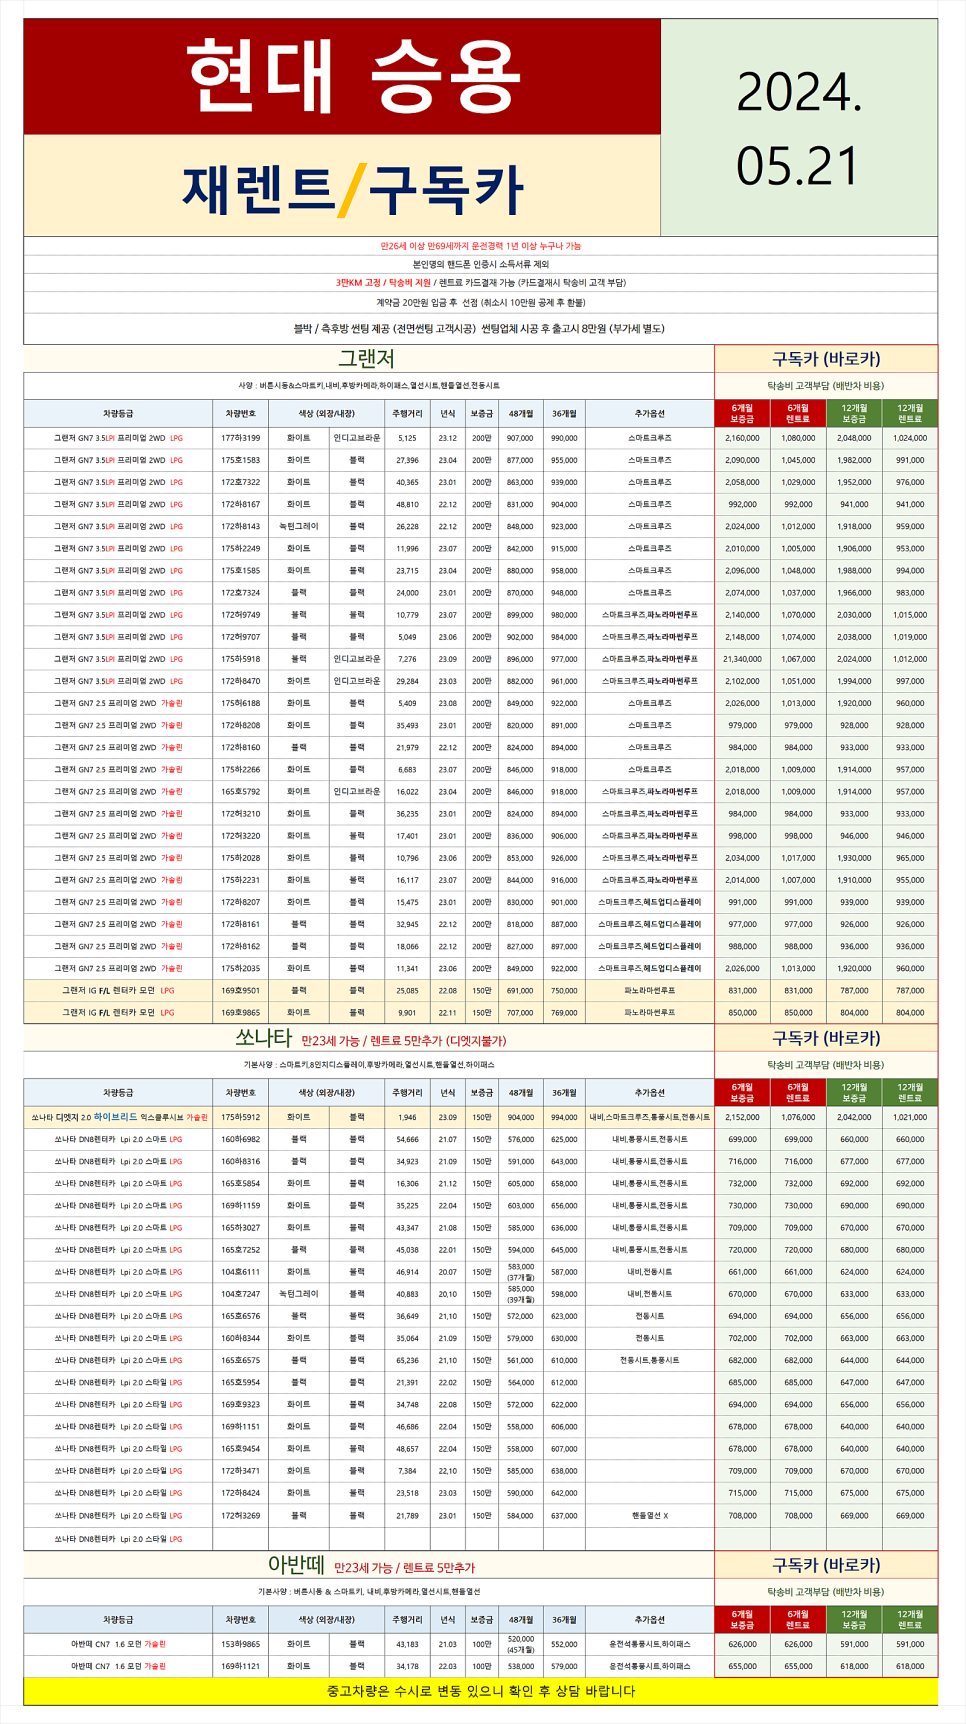Click license plate '169하1159'

click(241, 1205)
